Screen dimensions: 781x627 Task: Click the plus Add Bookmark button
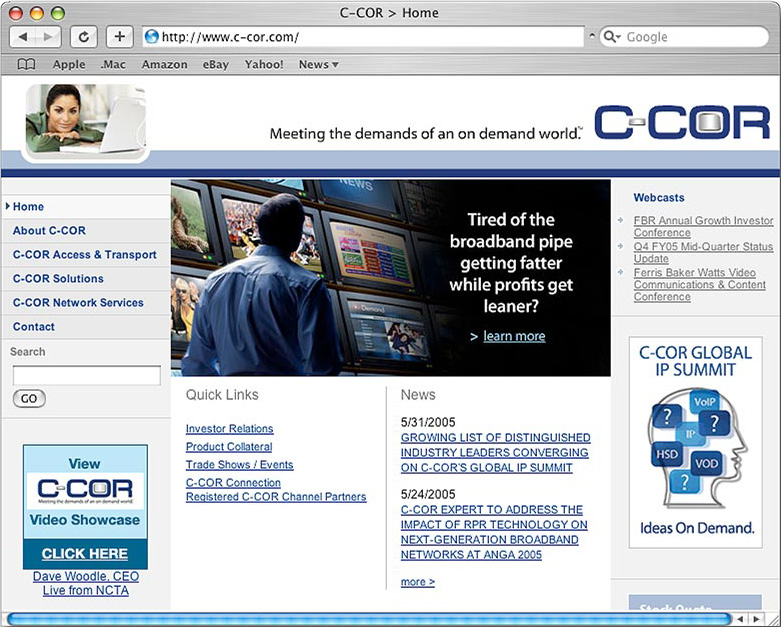pyautogui.click(x=119, y=37)
